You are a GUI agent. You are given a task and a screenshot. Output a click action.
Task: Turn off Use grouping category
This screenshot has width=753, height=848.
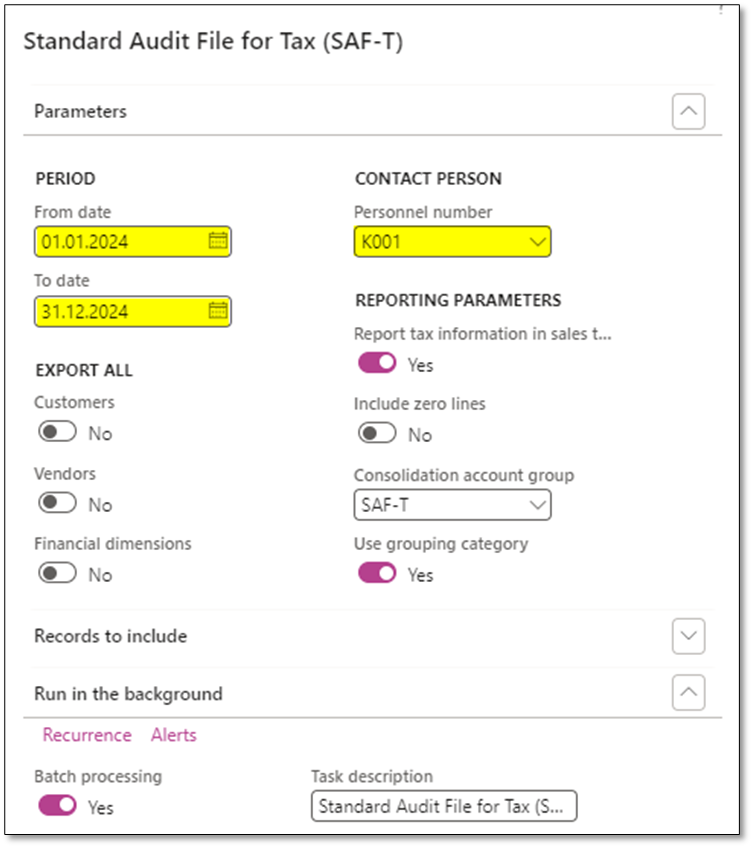point(377,574)
